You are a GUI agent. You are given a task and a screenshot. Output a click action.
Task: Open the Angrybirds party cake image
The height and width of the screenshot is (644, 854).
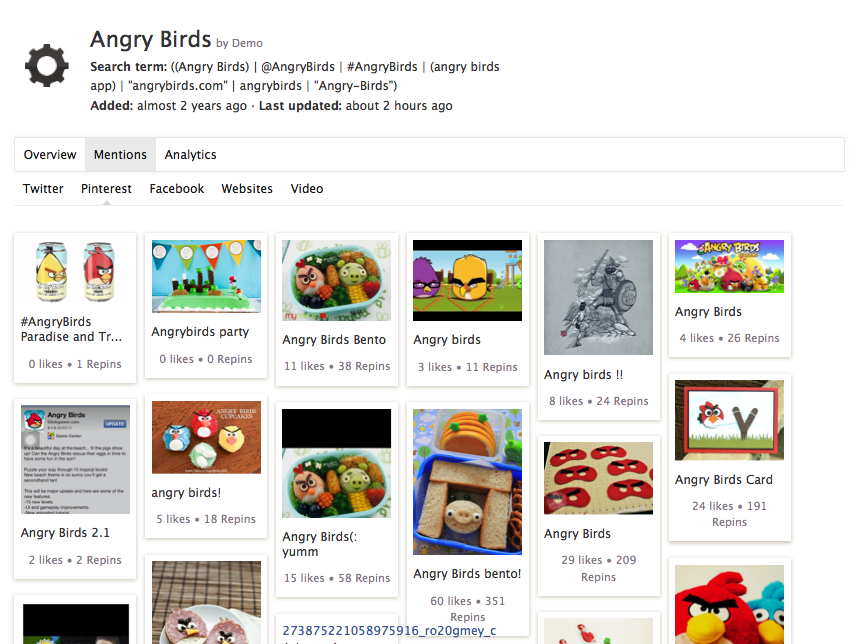pos(206,276)
